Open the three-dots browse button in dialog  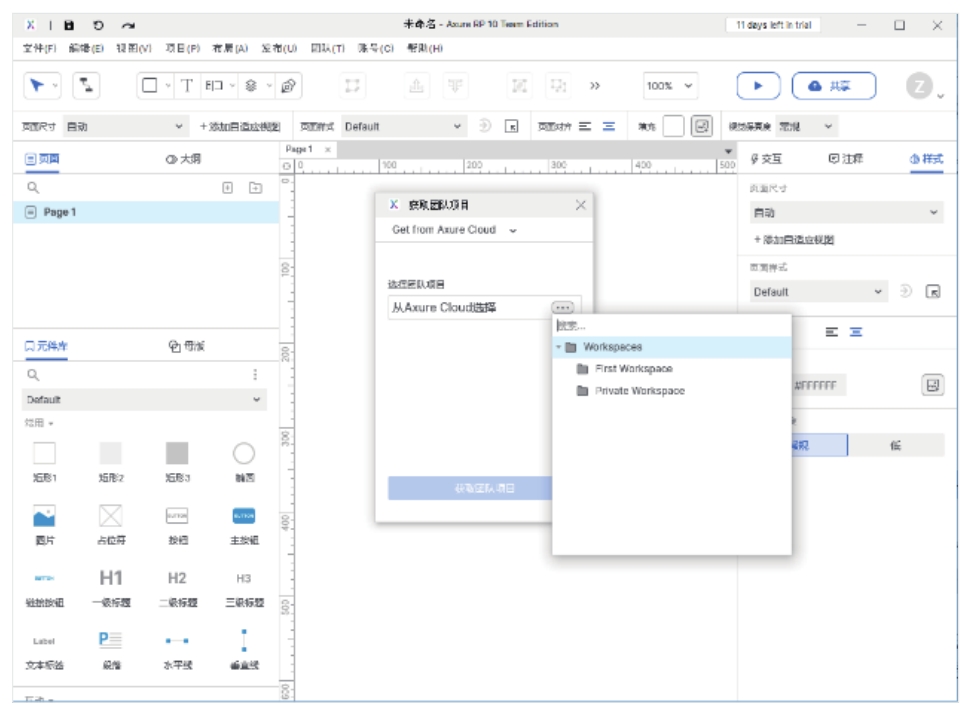click(563, 308)
